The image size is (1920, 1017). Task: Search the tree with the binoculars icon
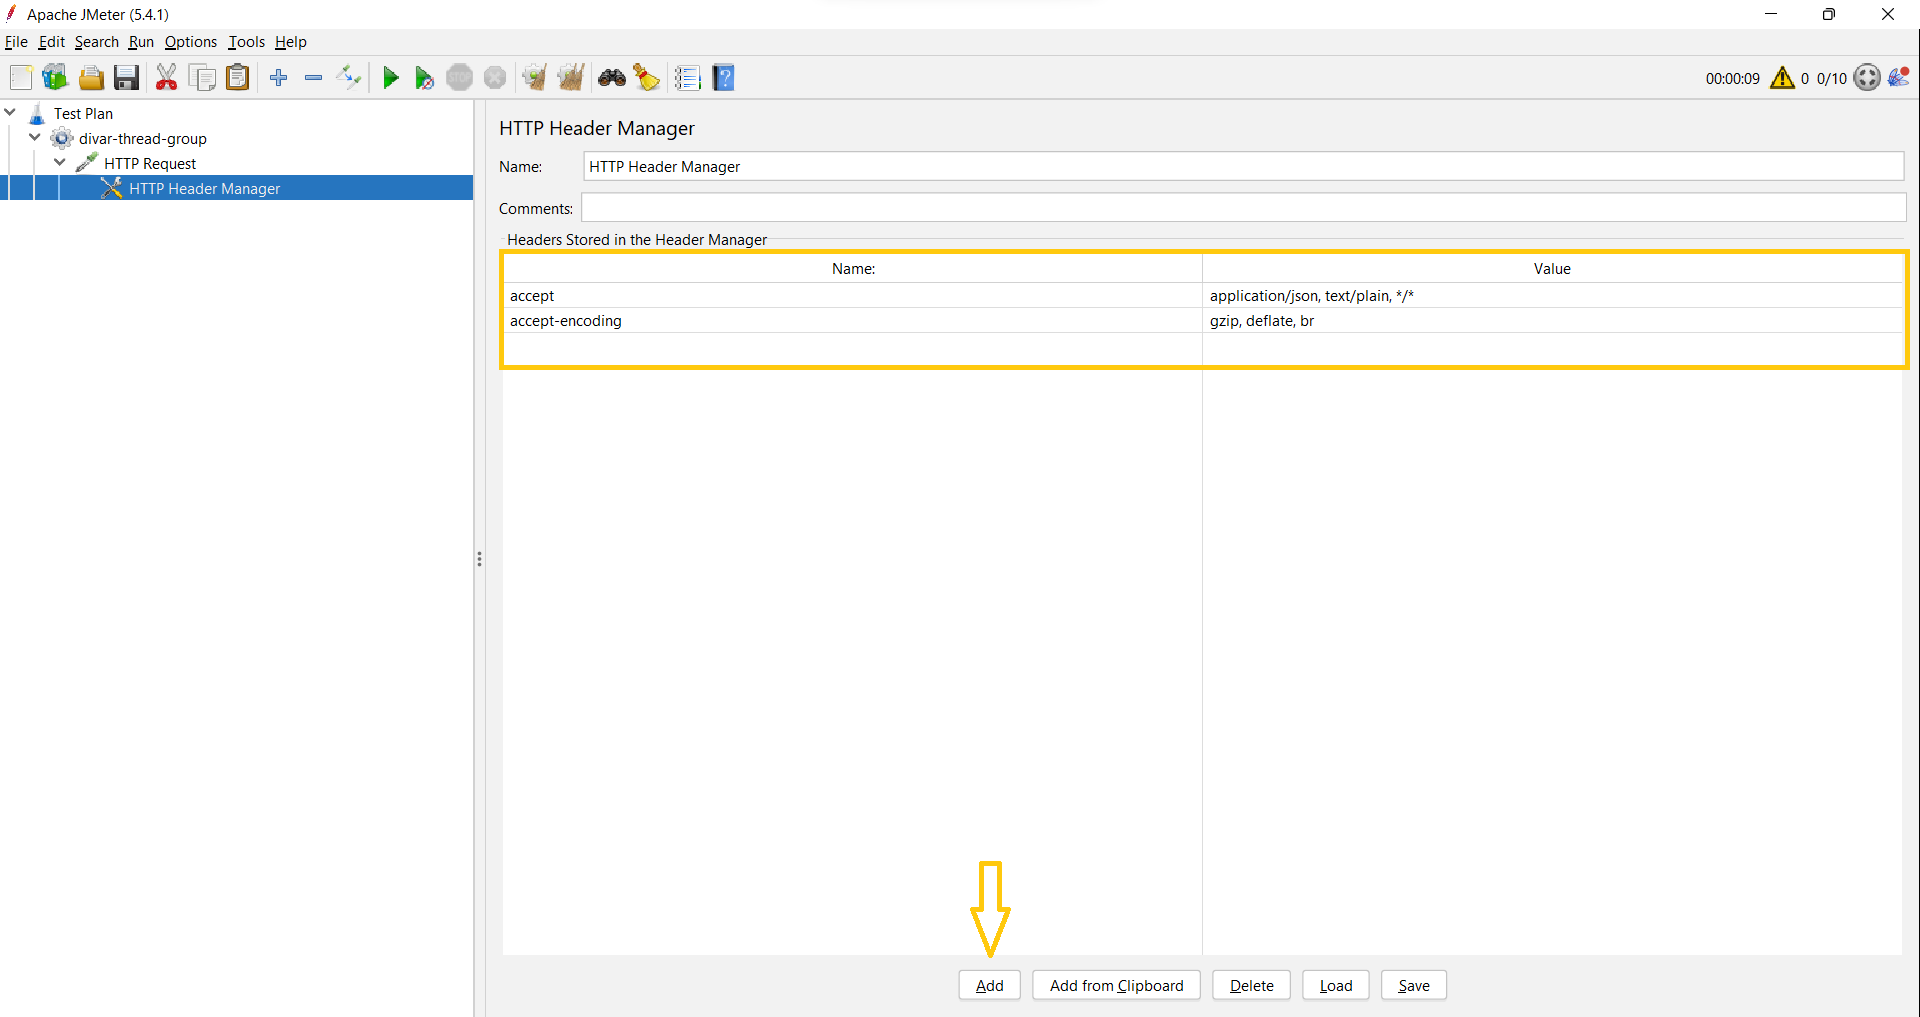pyautogui.click(x=612, y=78)
